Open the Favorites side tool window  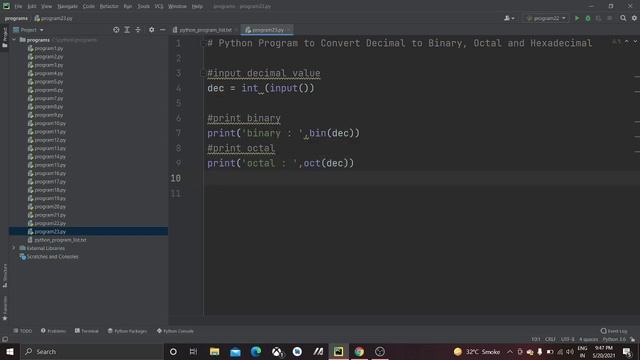pyautogui.click(x=4, y=308)
